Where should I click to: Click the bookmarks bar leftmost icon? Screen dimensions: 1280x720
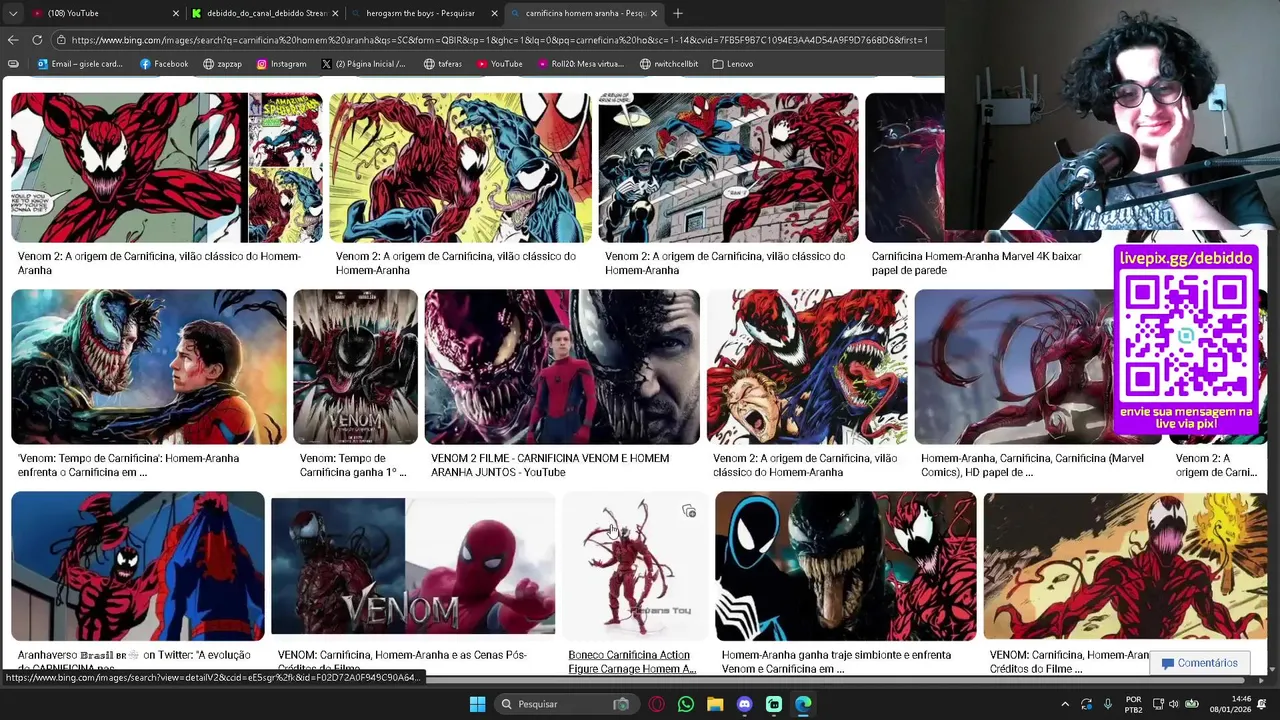pyautogui.click(x=13, y=64)
